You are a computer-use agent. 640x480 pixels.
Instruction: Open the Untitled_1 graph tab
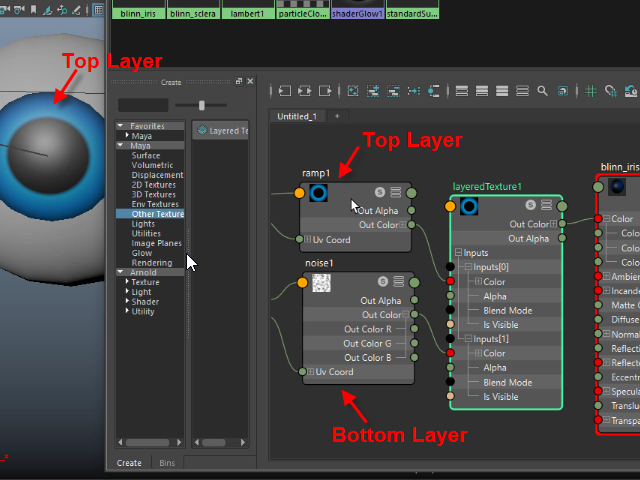[296, 117]
